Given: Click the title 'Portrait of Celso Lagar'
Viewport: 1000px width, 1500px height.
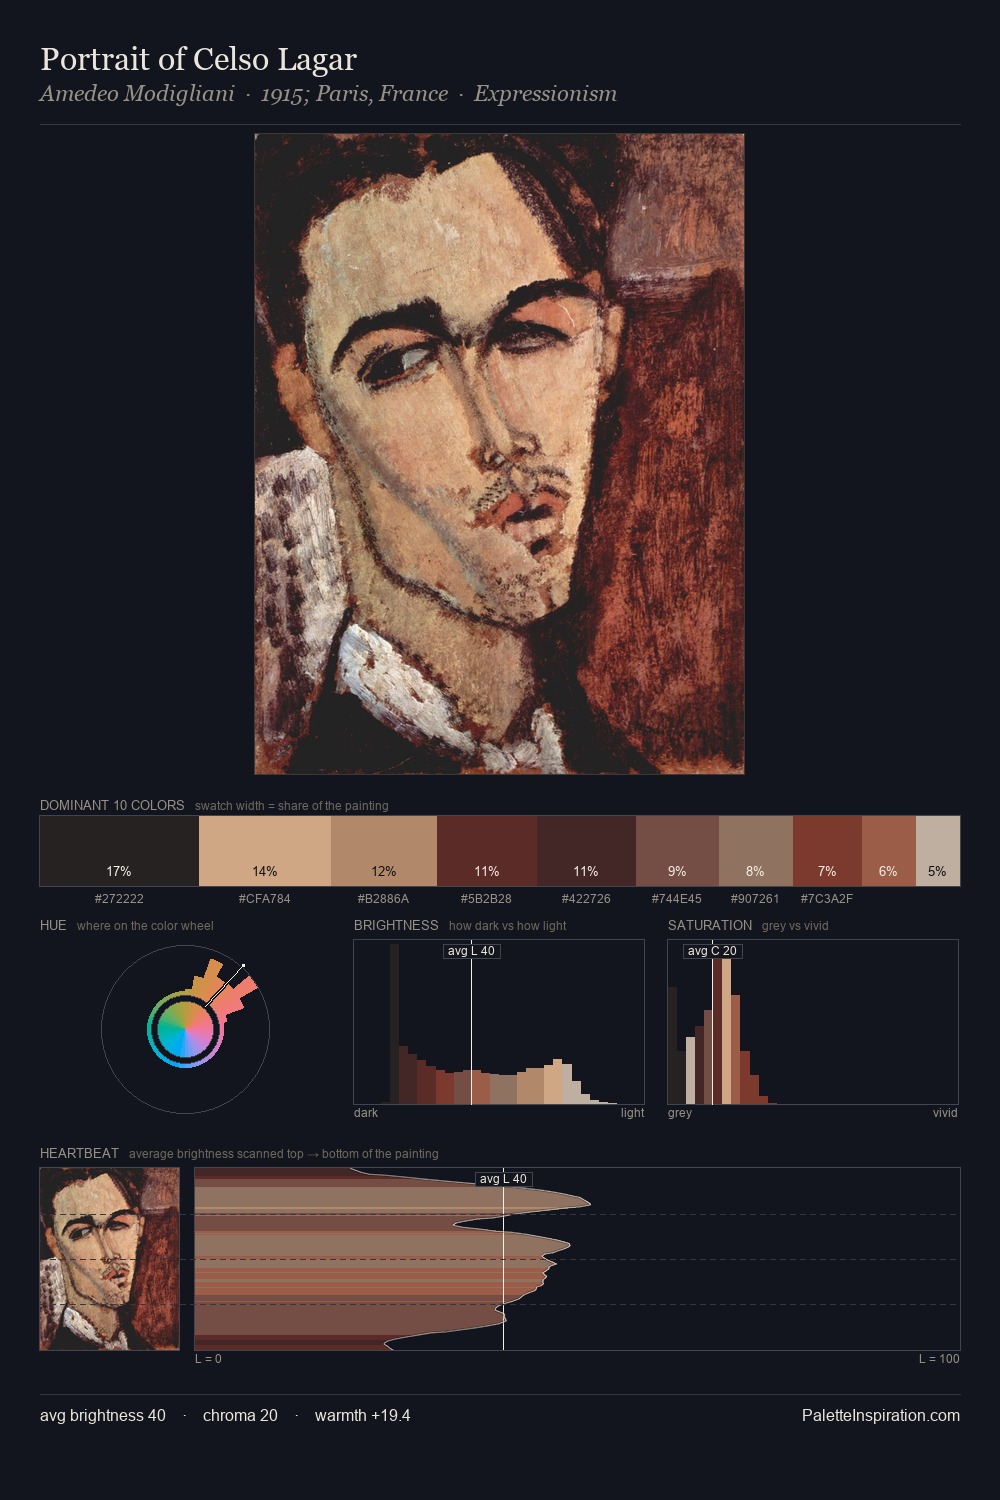Looking at the screenshot, I should point(198,59).
